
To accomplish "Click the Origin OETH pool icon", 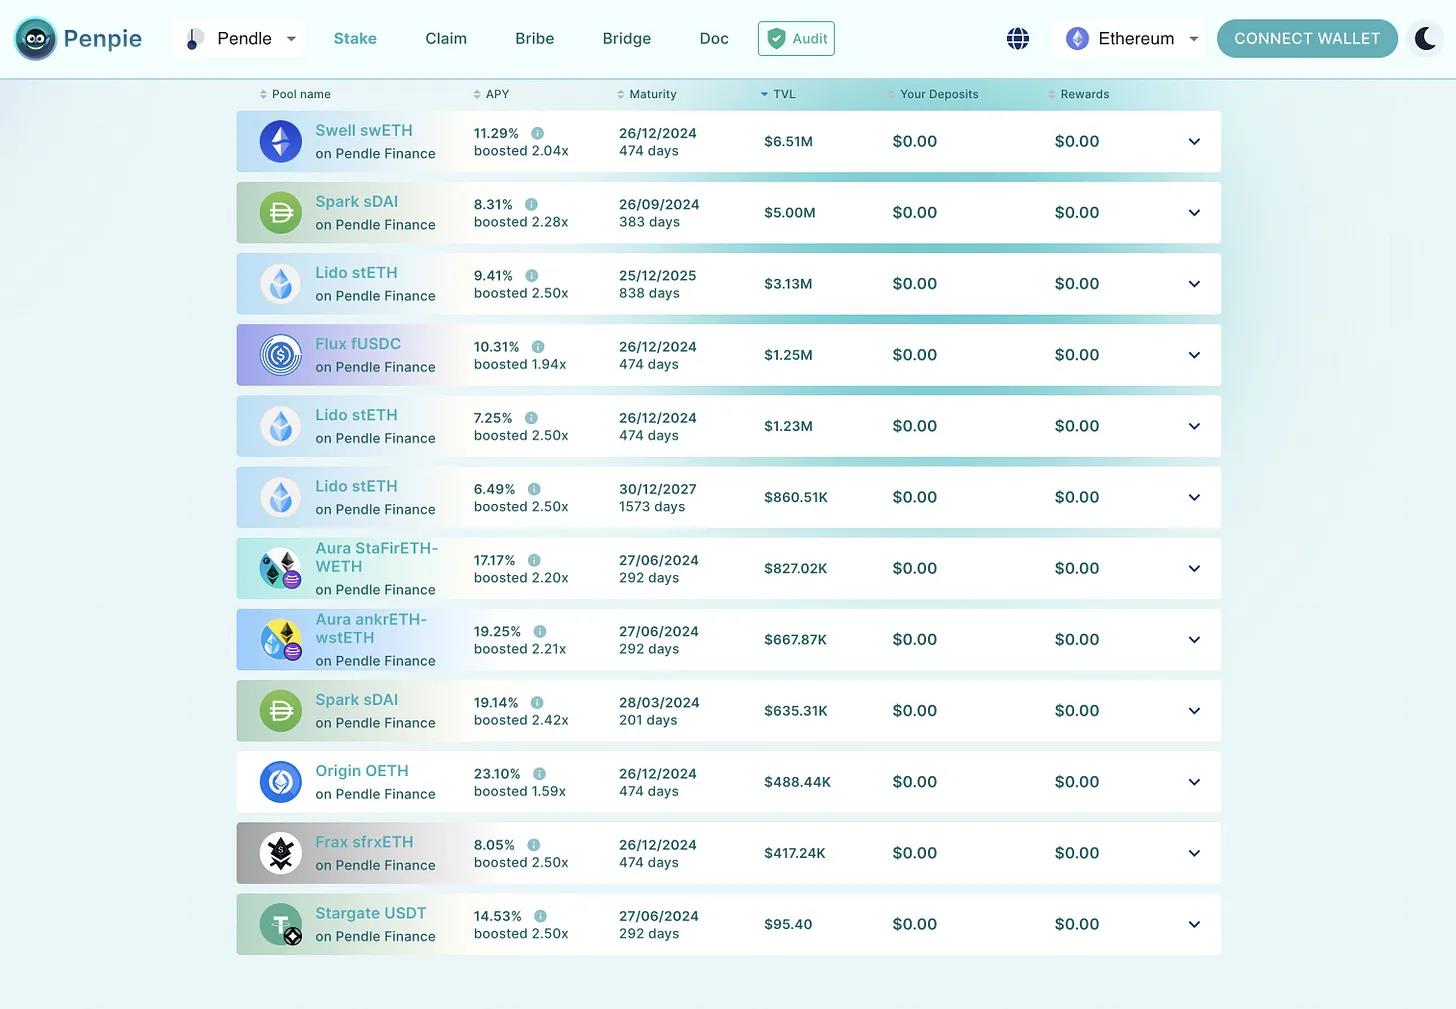I will click(281, 782).
